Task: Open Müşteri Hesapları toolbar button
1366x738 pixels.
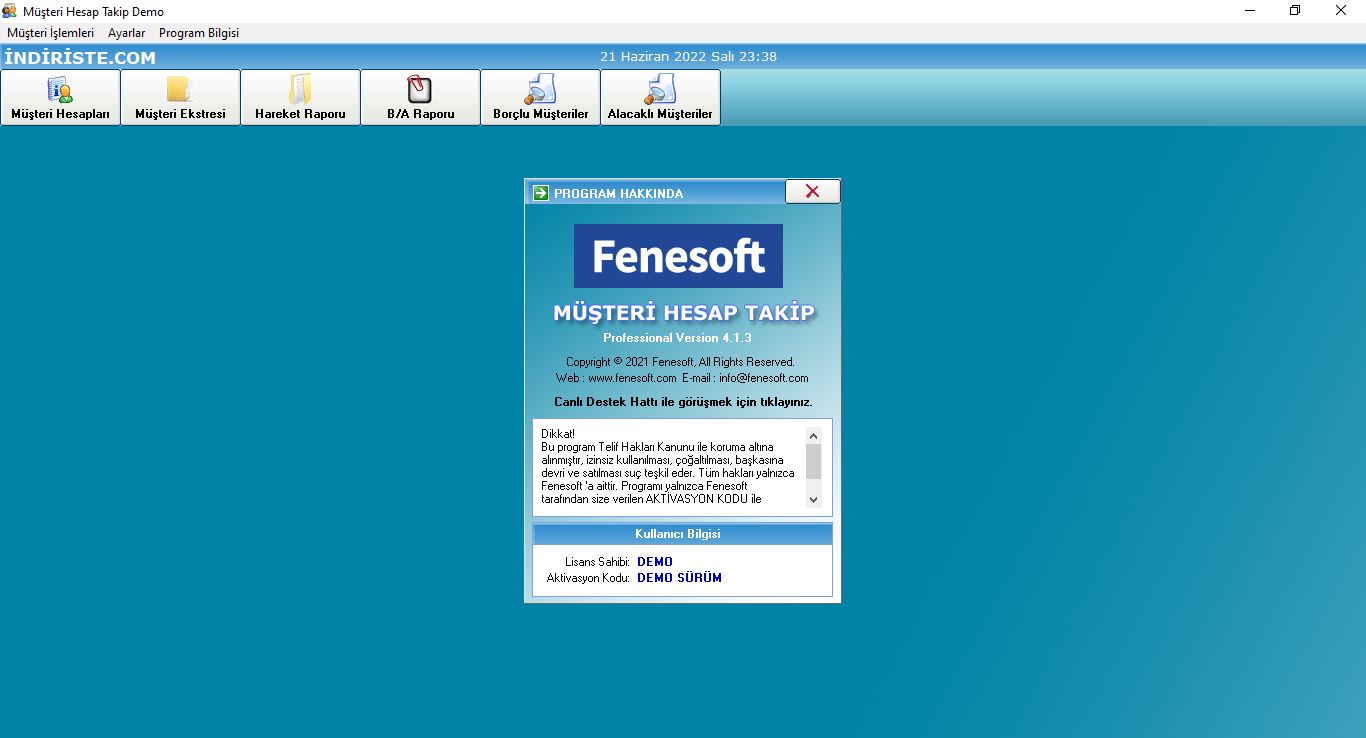Action: coord(60,97)
